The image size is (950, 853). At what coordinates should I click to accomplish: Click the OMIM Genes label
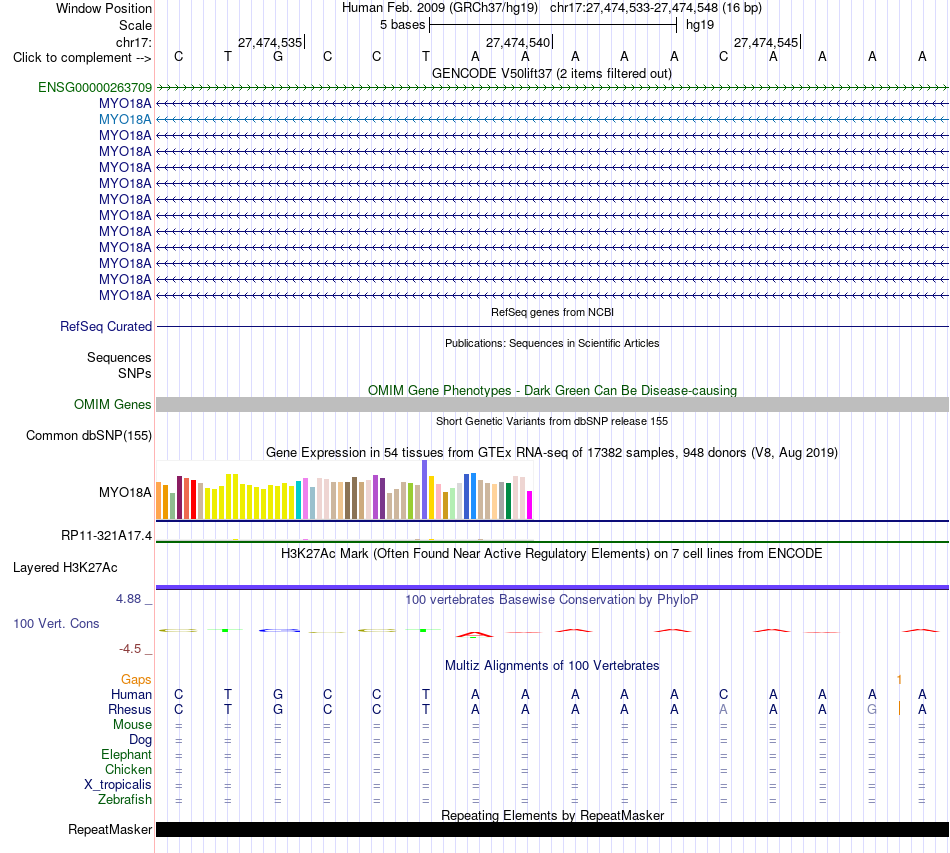112,405
